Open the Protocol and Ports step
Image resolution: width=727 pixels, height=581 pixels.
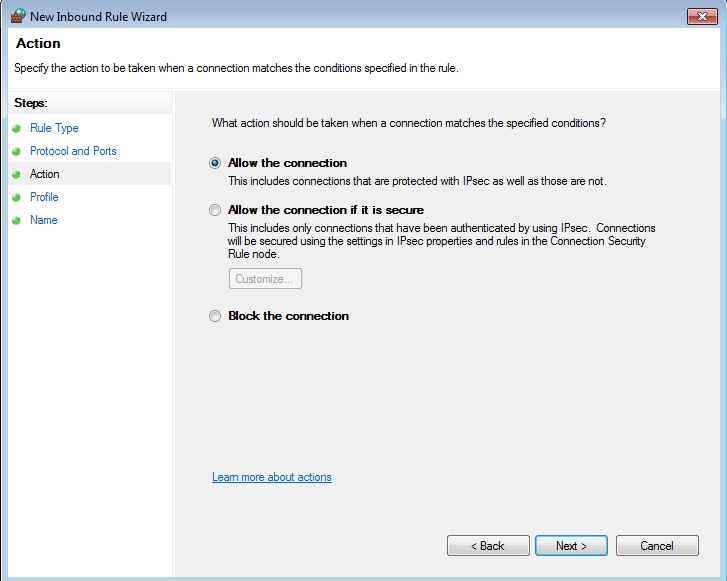[x=73, y=151]
